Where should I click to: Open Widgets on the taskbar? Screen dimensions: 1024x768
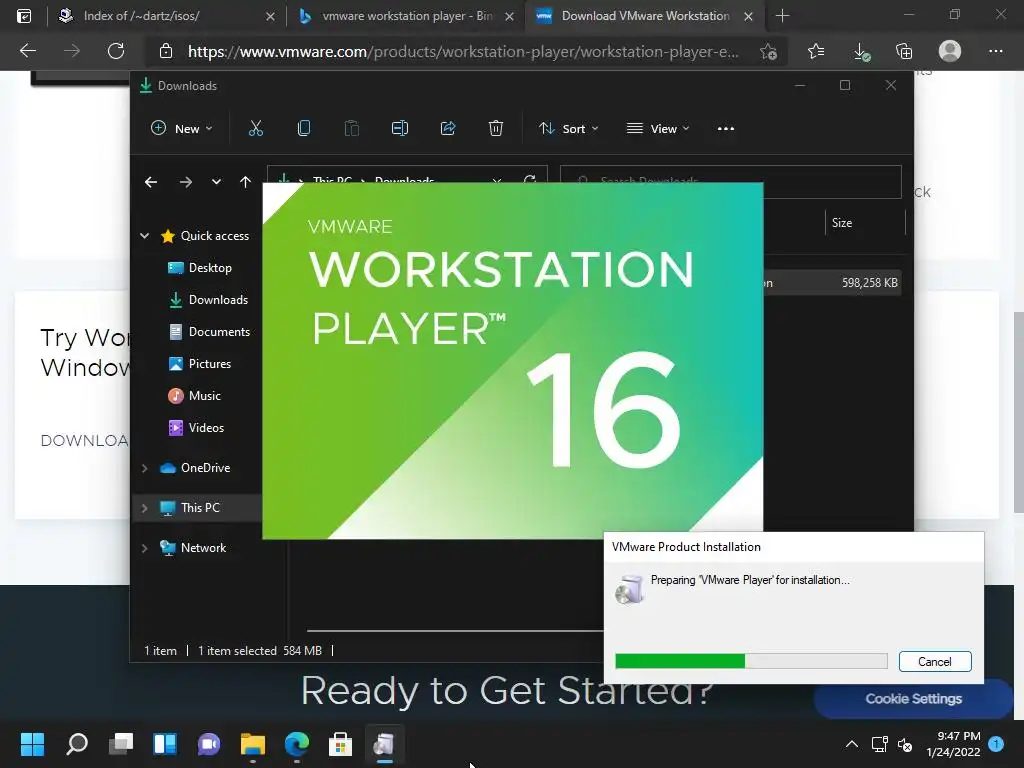point(165,744)
